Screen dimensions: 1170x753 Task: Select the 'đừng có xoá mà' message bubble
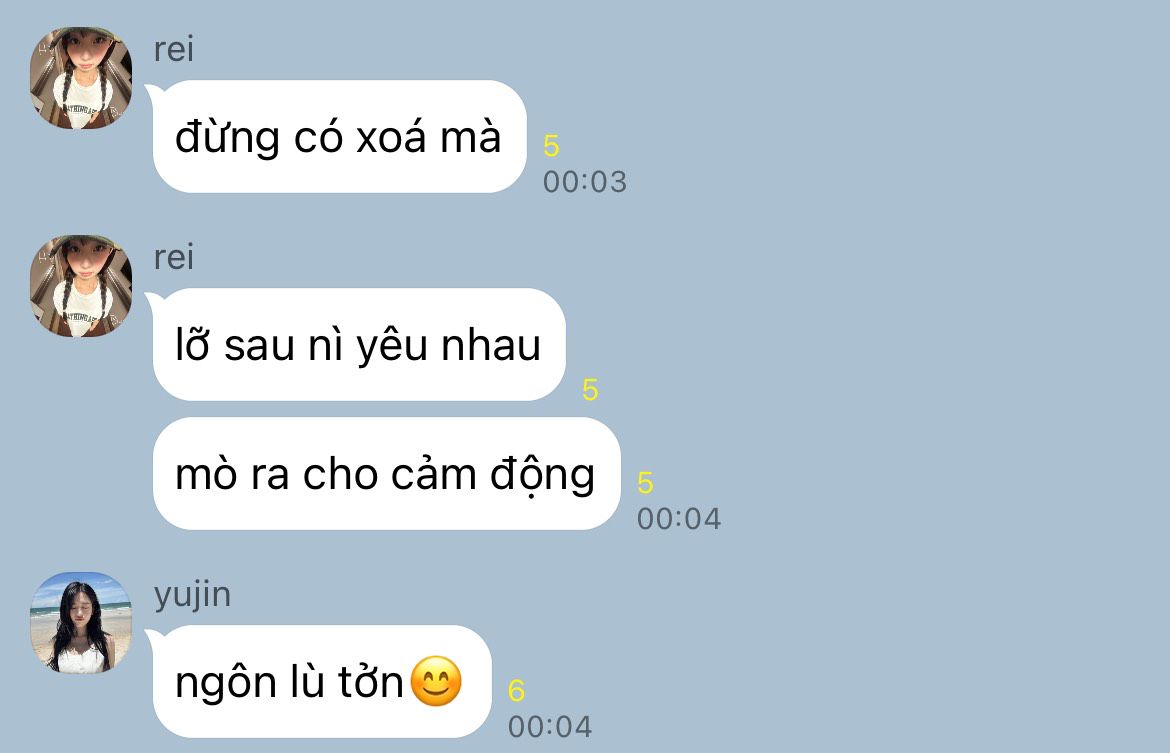(340, 137)
